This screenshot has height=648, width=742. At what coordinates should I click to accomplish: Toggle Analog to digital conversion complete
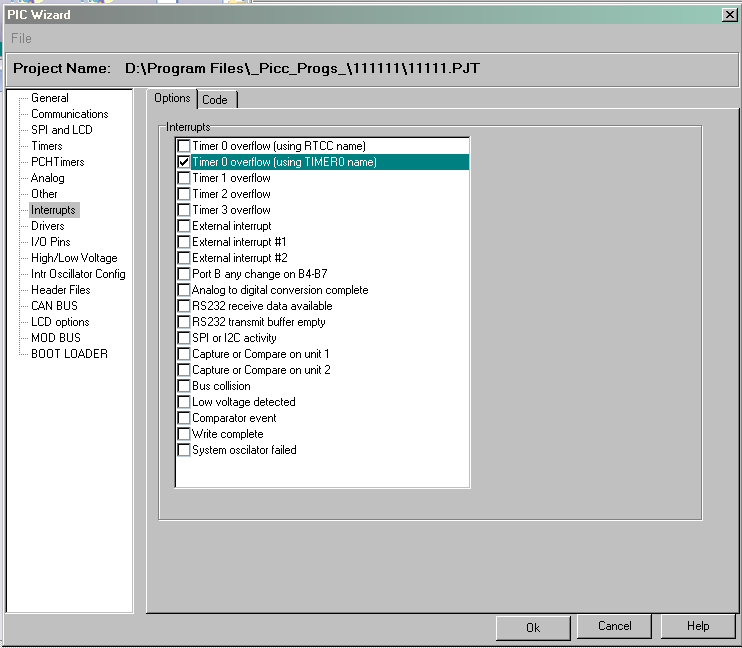coord(184,290)
